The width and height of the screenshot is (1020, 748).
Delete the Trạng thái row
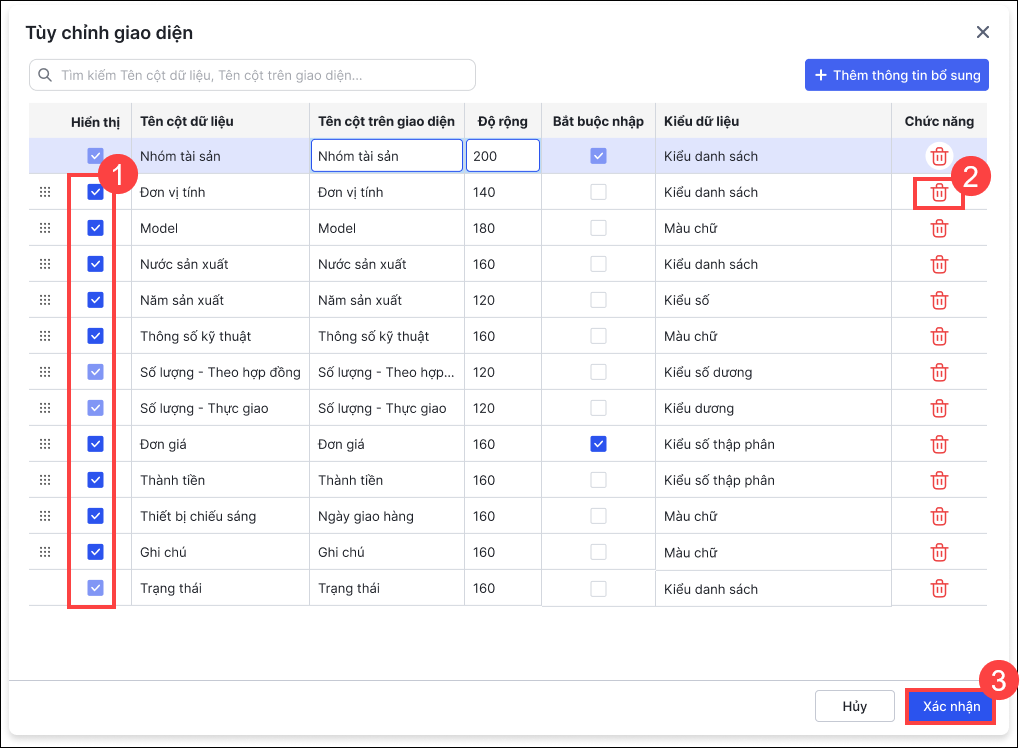point(939,589)
